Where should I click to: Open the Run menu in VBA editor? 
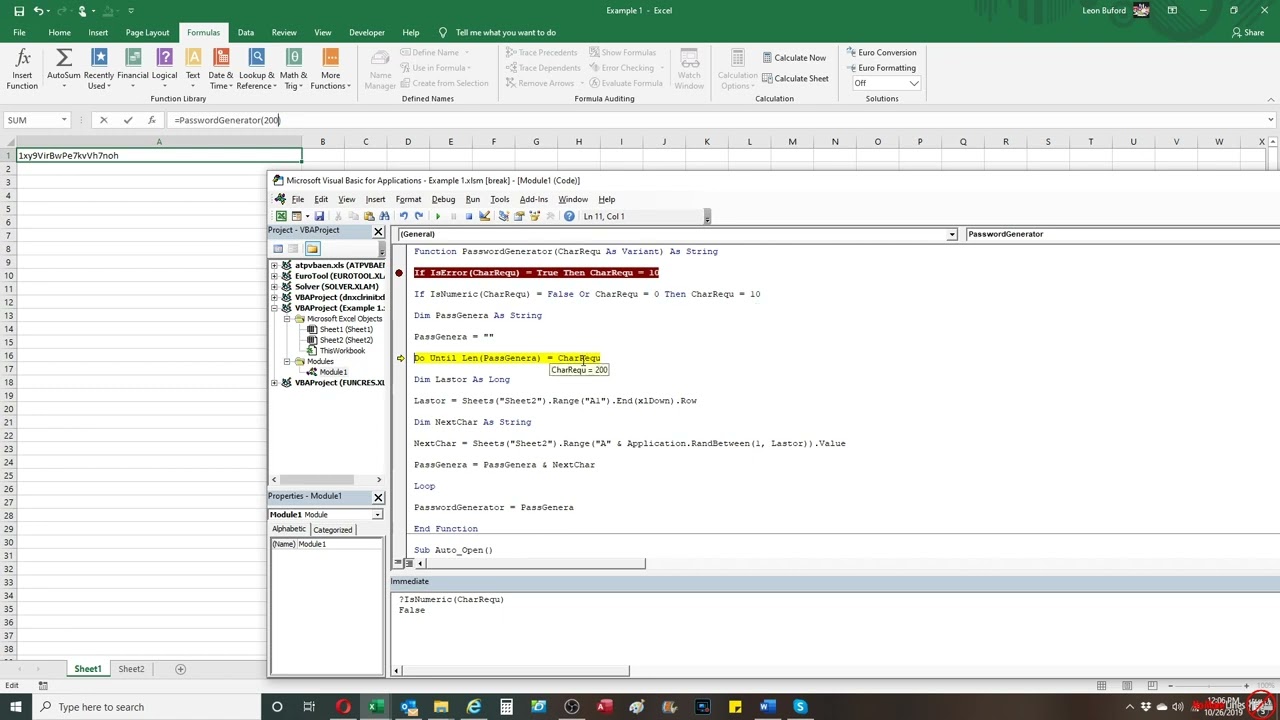click(473, 199)
